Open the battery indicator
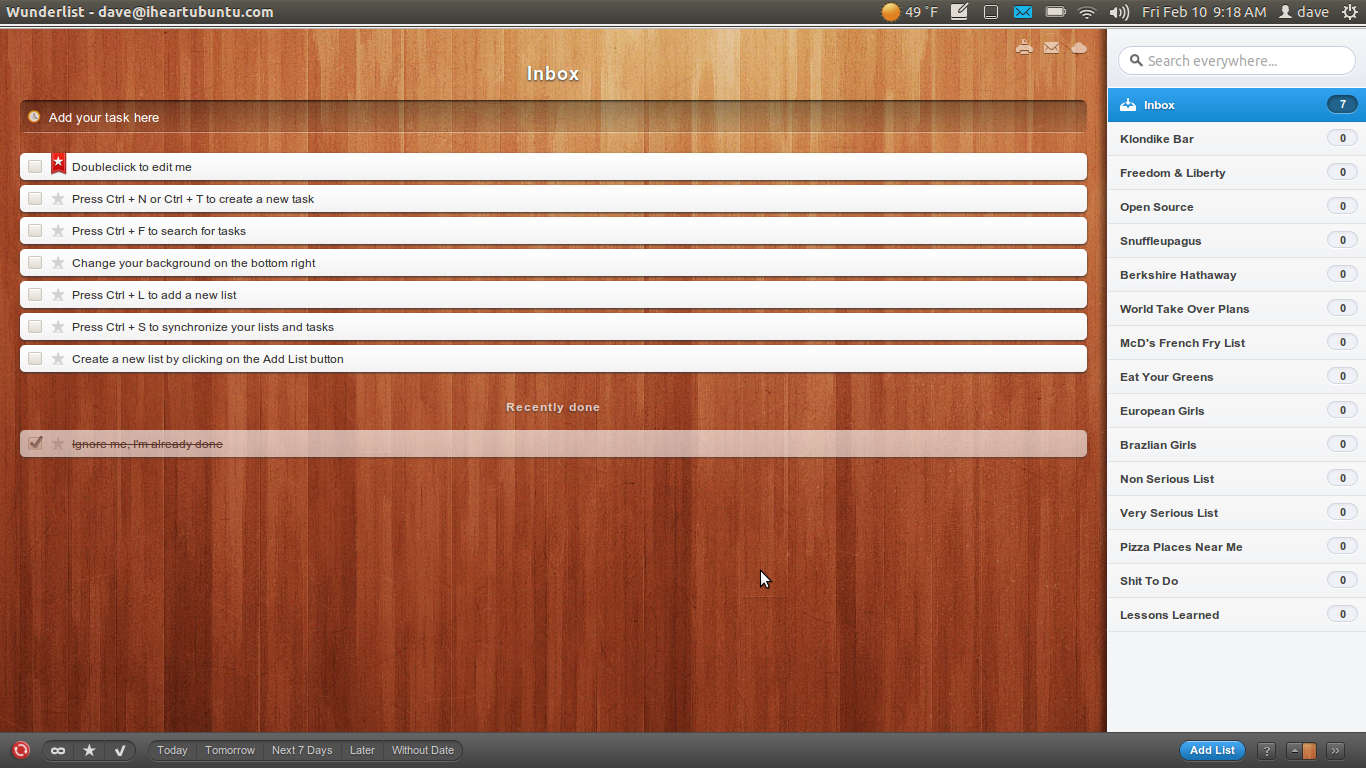The height and width of the screenshot is (768, 1366). [1055, 12]
